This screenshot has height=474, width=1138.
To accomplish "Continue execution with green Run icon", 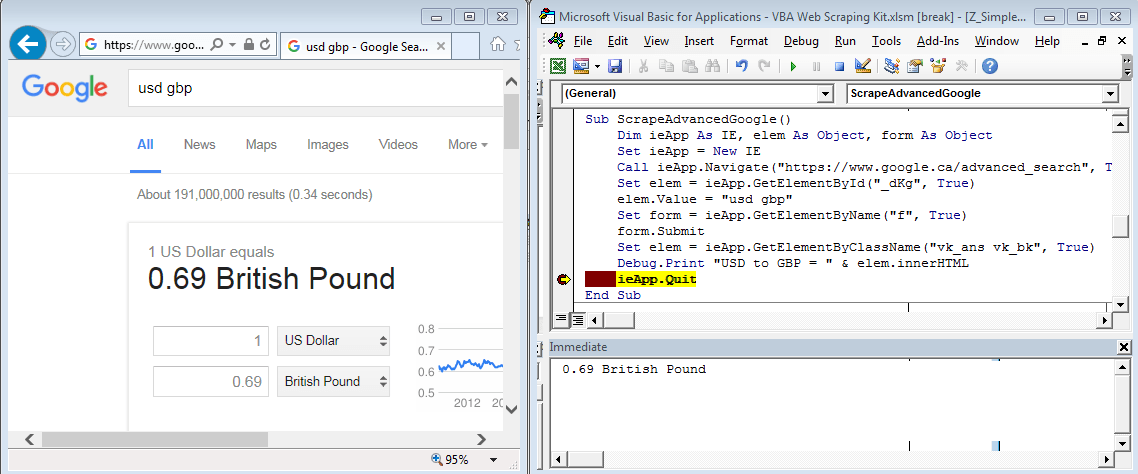I will (793, 66).
